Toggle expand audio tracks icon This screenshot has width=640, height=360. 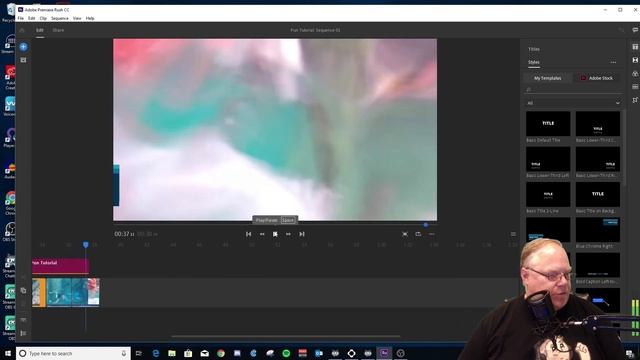point(23,320)
